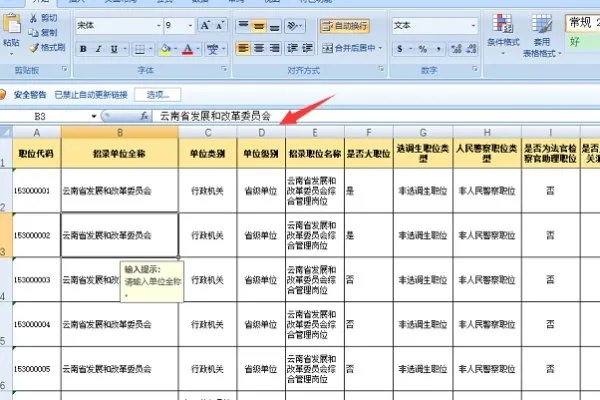
Task: Click Name Box showing B3
Action: 42,116
